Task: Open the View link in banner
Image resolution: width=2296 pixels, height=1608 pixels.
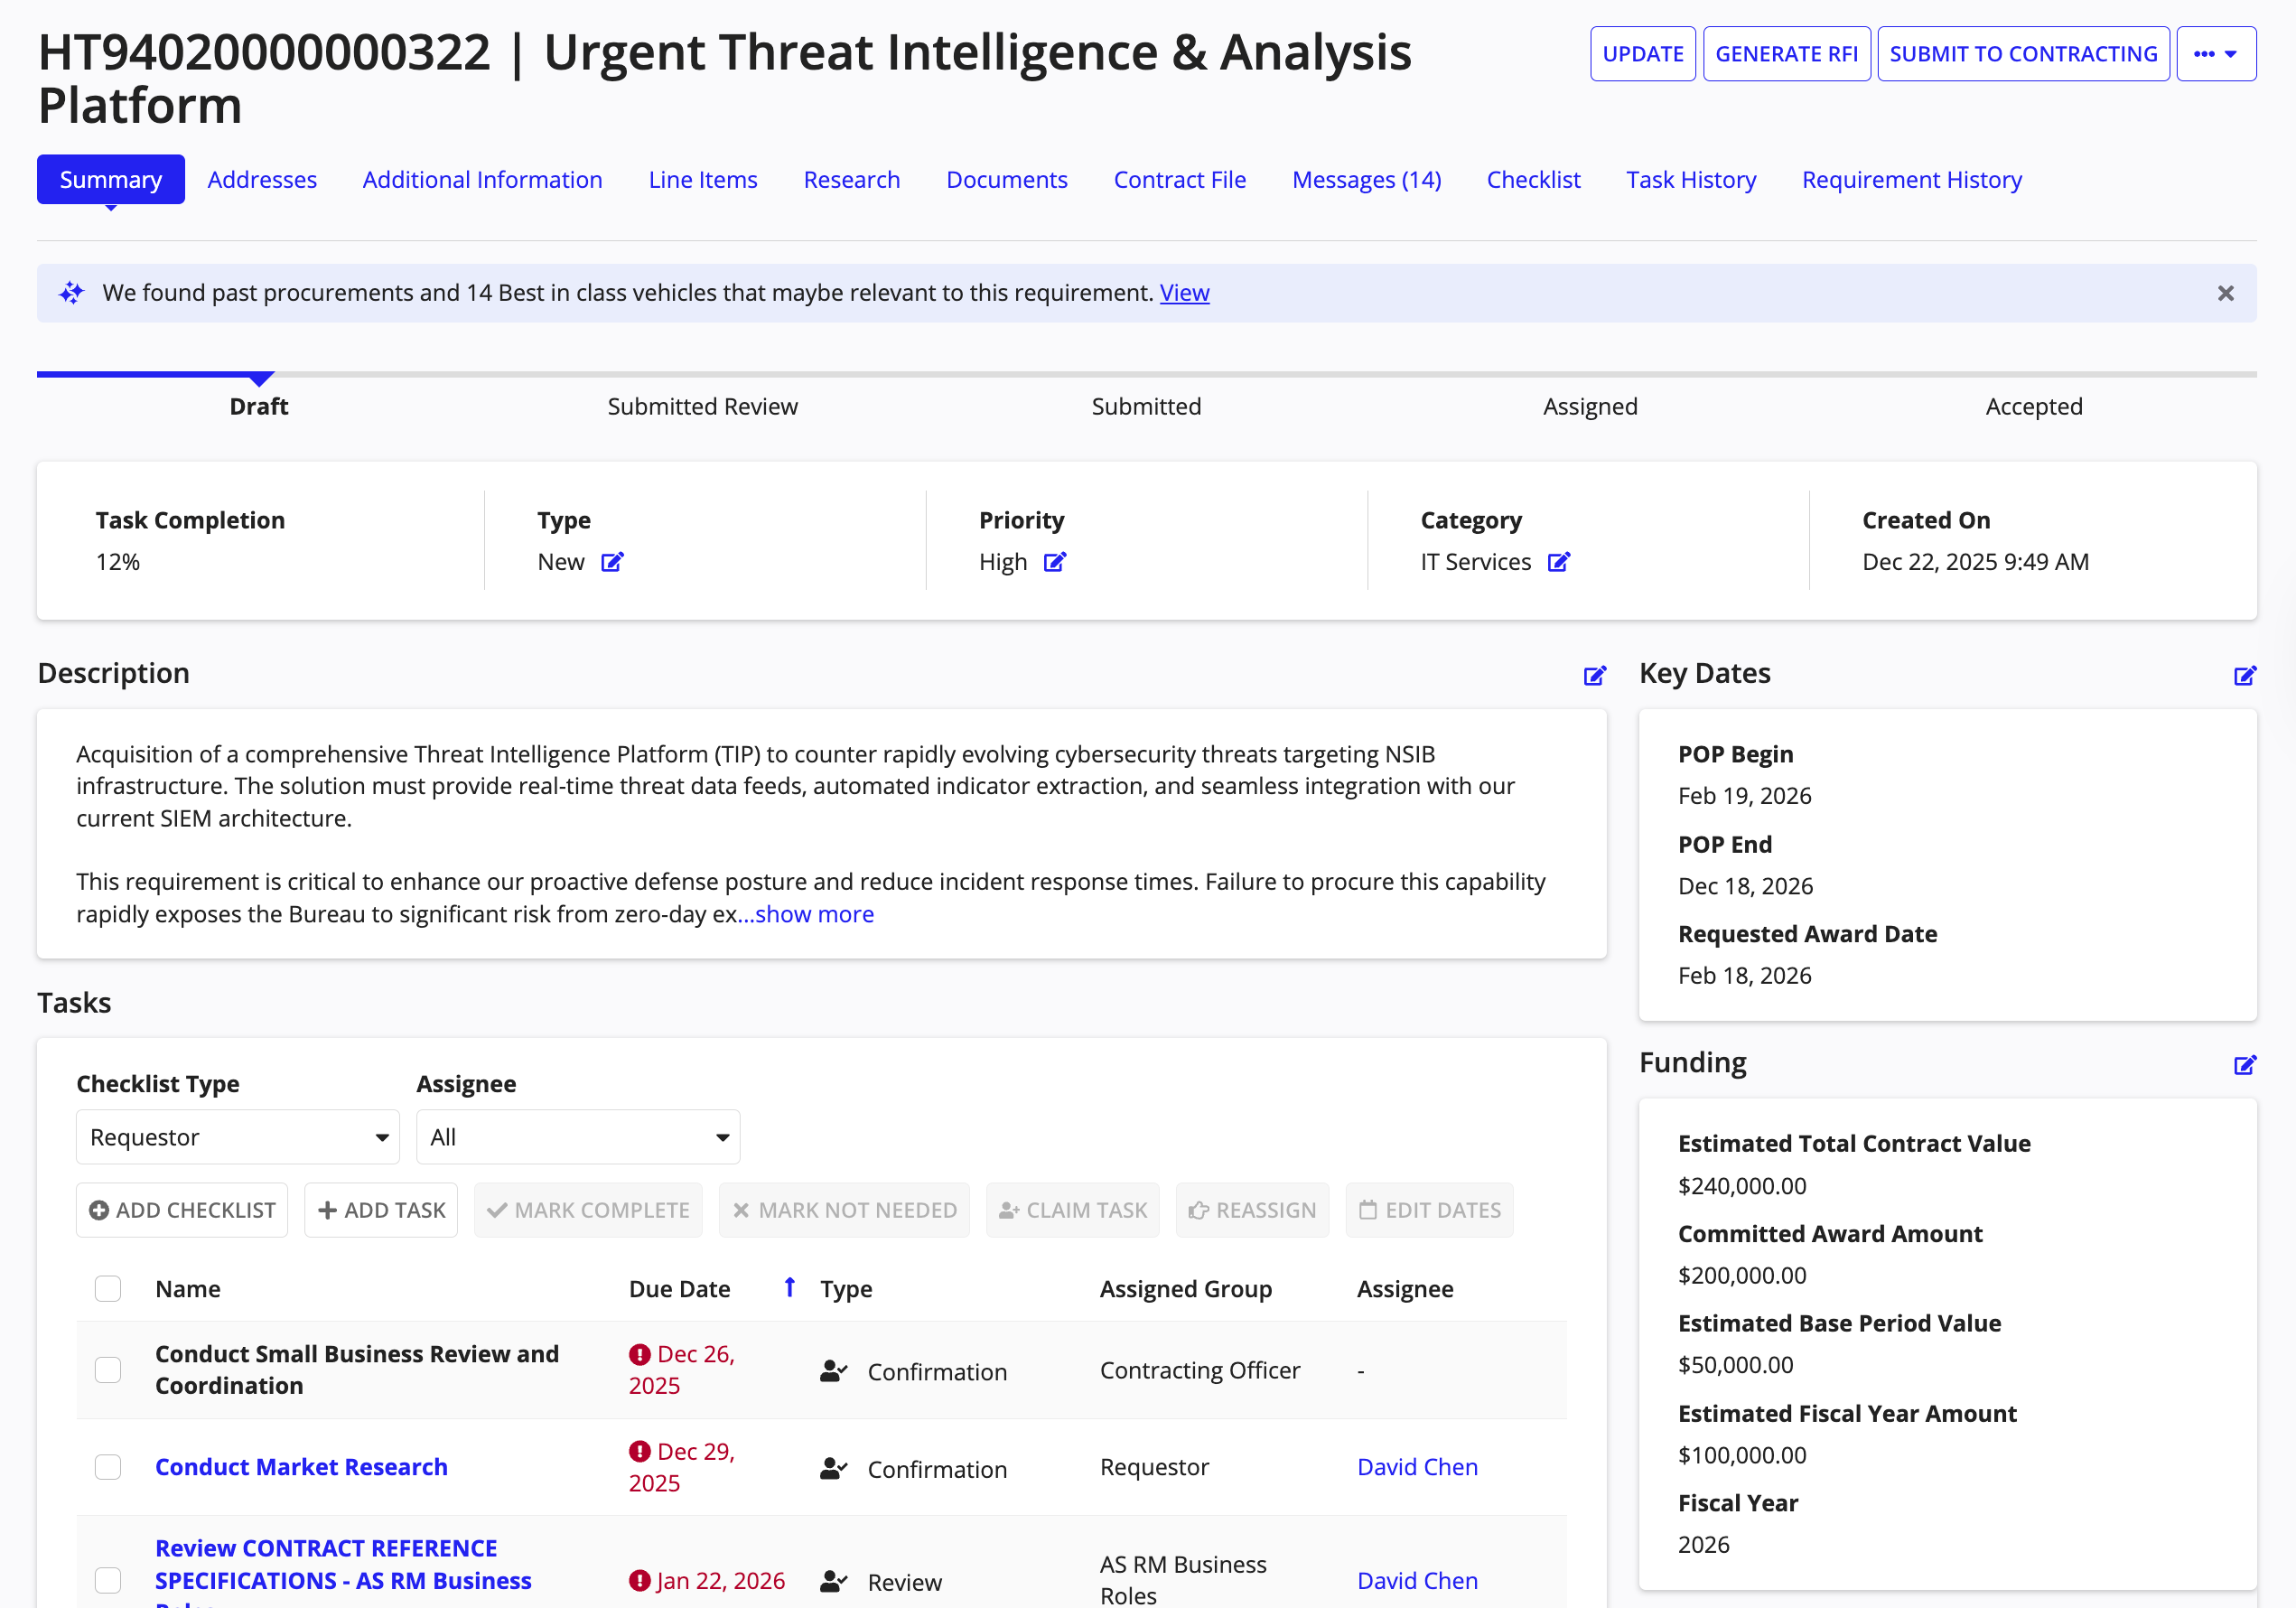Action: [1184, 293]
